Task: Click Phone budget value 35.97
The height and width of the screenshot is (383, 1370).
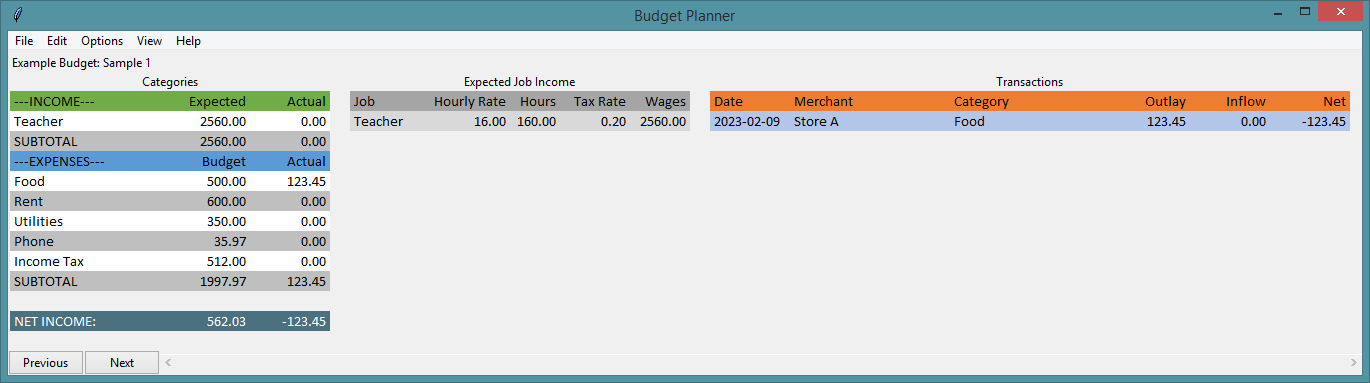Action: point(230,241)
